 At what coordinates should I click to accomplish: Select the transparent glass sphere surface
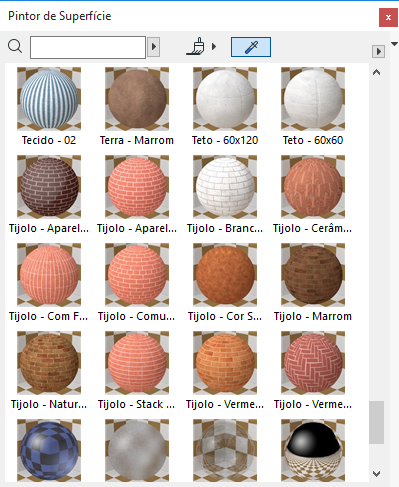coord(225,450)
